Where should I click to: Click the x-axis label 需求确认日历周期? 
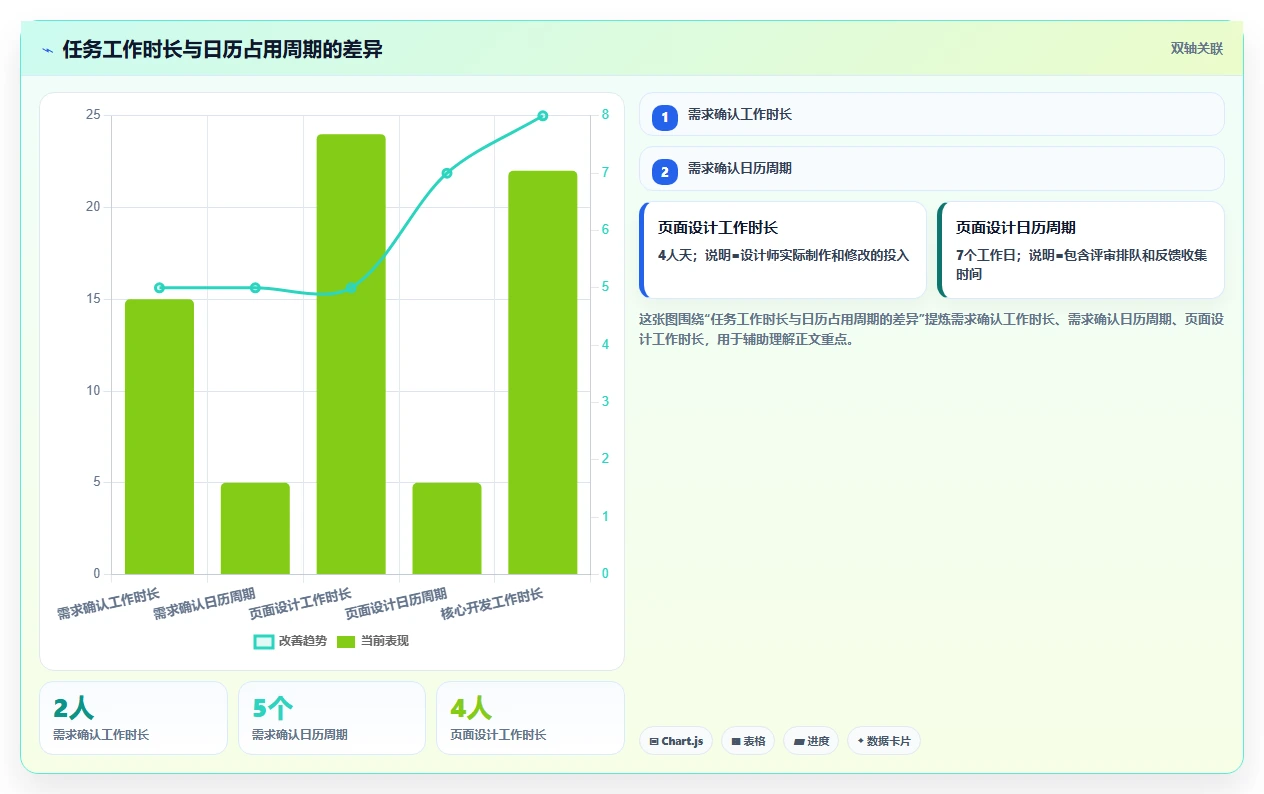click(x=204, y=604)
